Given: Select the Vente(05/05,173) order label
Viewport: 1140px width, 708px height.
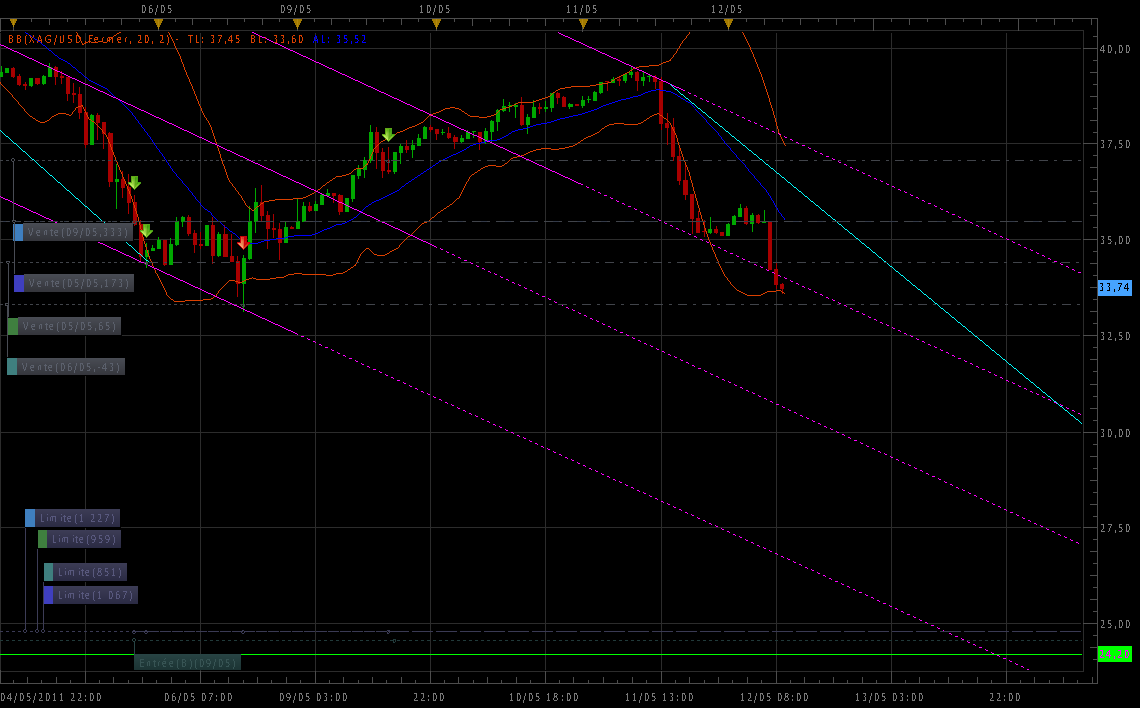Looking at the screenshot, I should [x=78, y=283].
